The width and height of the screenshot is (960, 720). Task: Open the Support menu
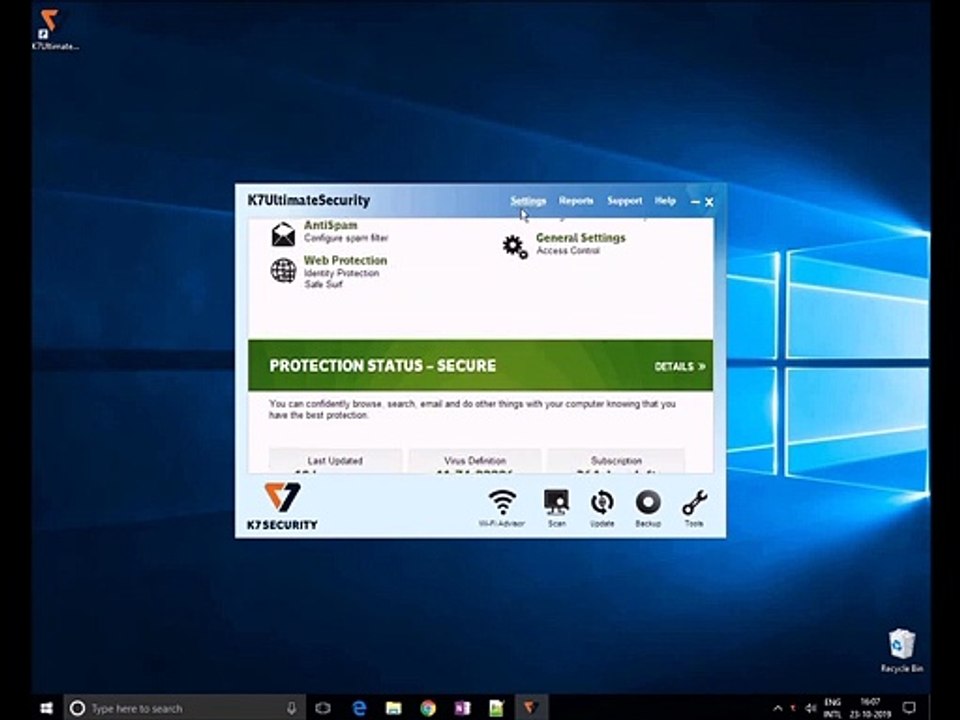[x=624, y=201]
